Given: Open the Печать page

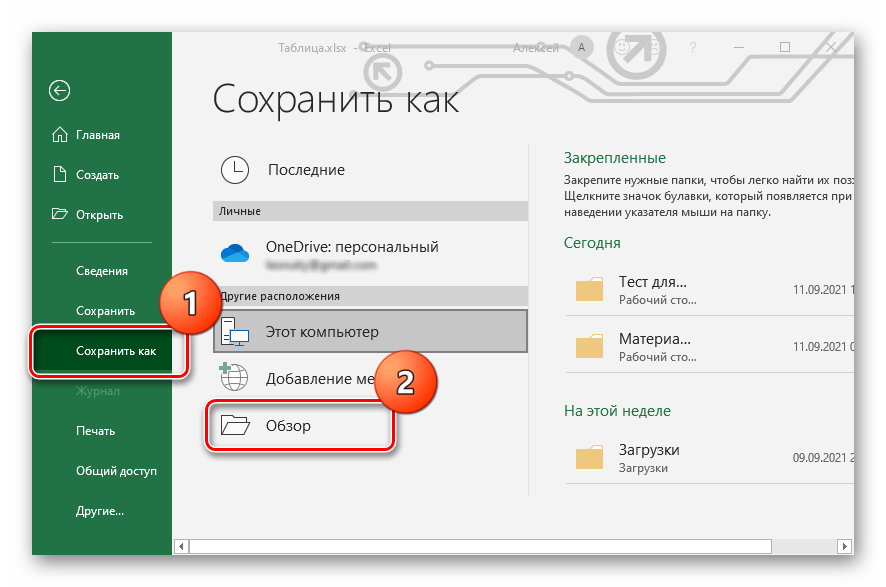Looking at the screenshot, I should (96, 431).
